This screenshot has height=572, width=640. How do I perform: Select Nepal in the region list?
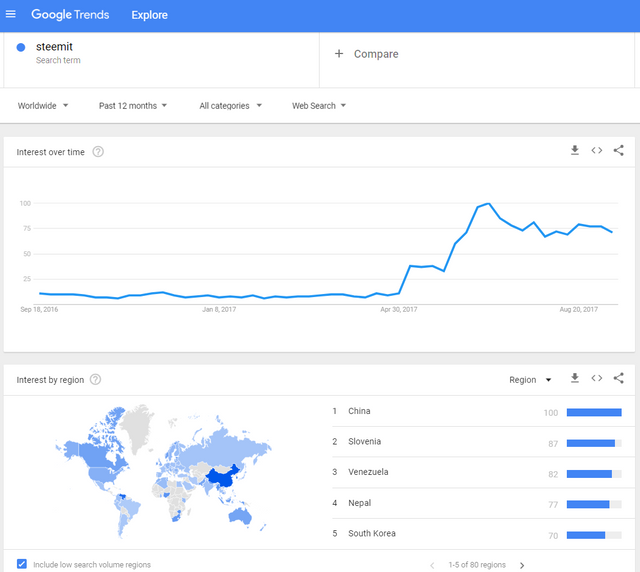pyautogui.click(x=483, y=503)
